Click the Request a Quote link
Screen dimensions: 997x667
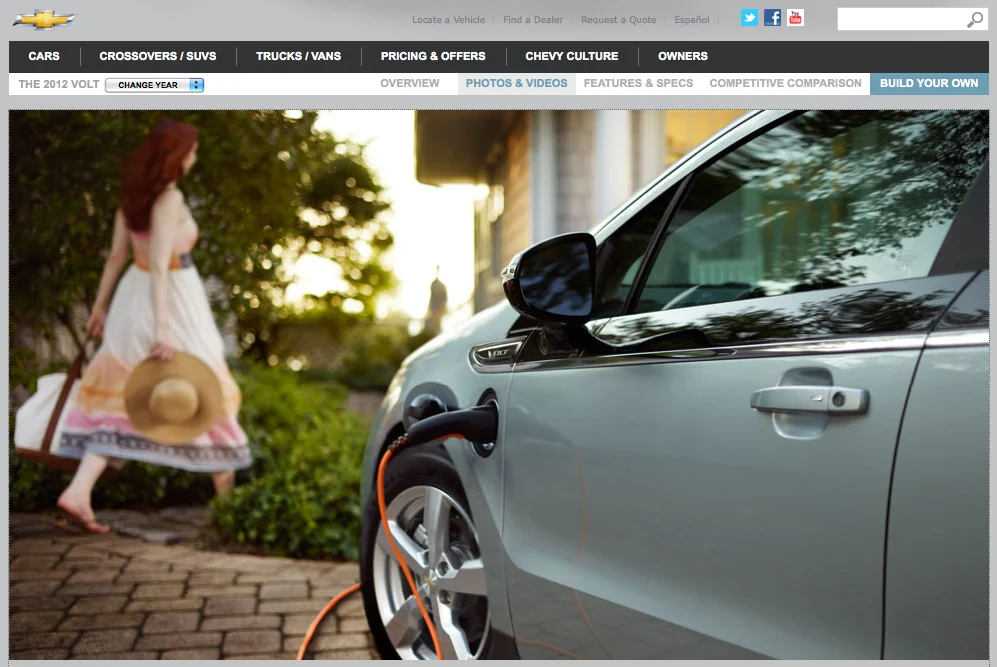[x=619, y=20]
